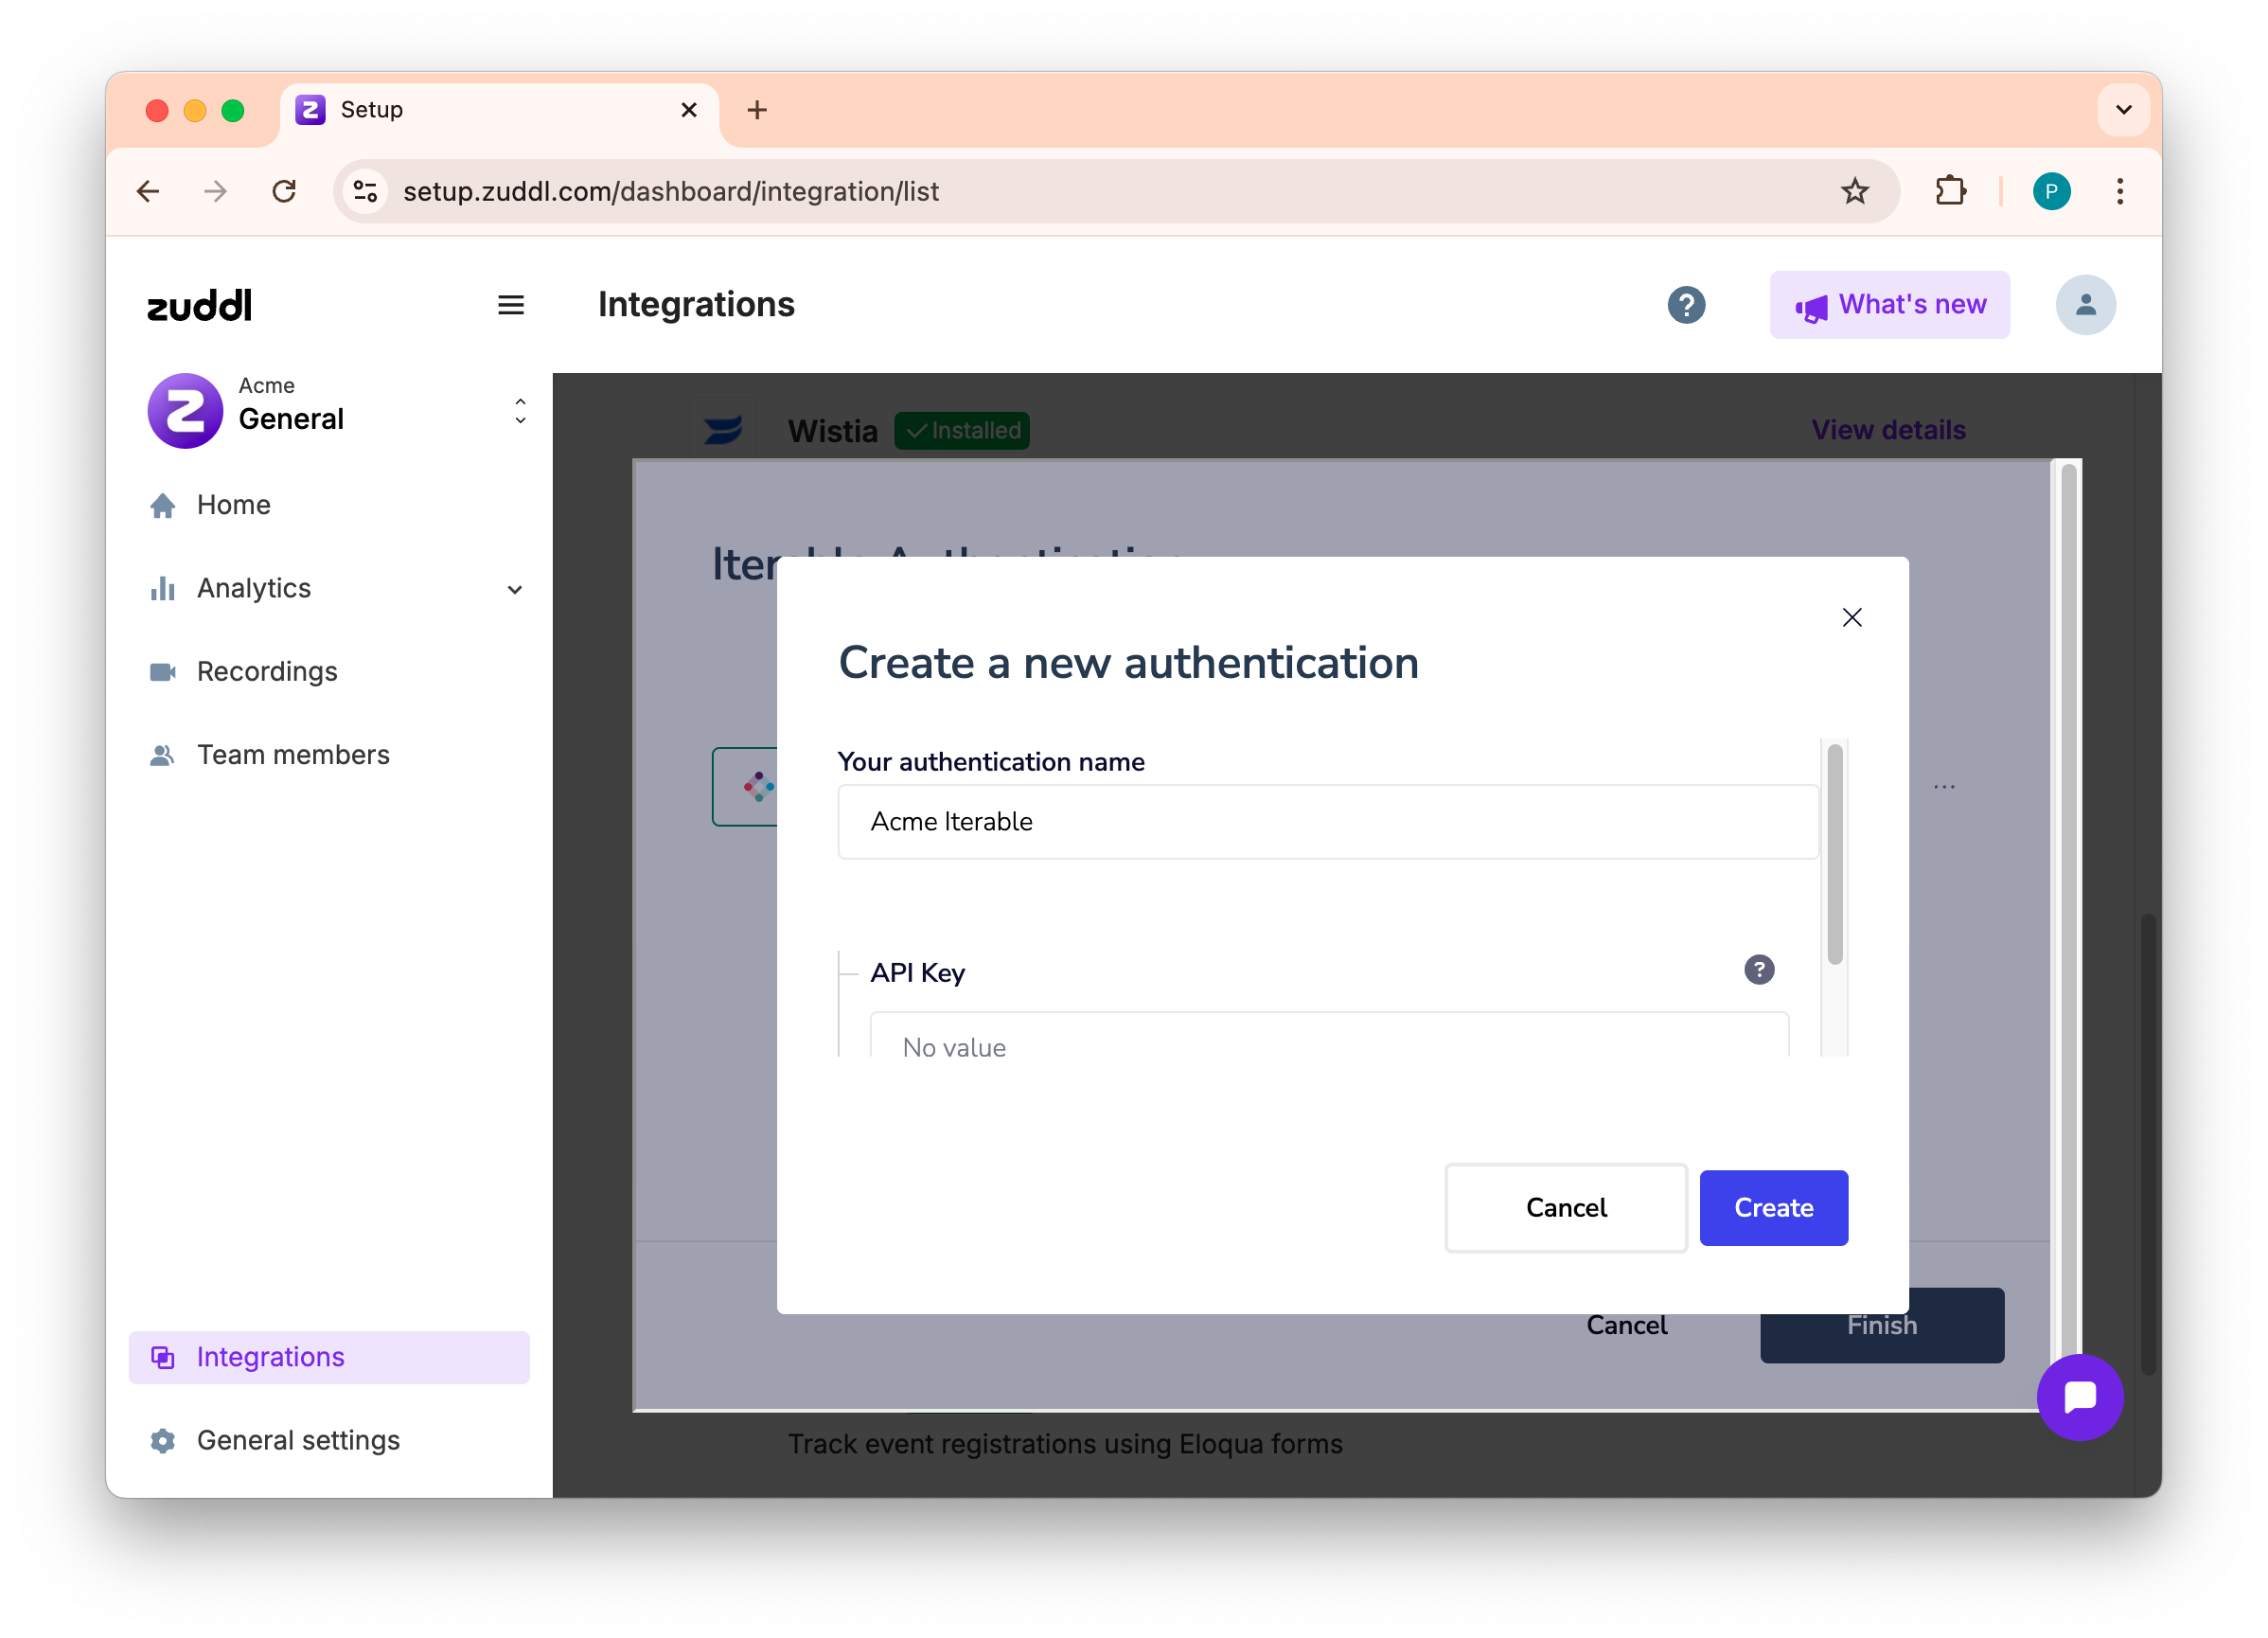Open the tab search dropdown arrow
The height and width of the screenshot is (1638, 2268).
2124,110
